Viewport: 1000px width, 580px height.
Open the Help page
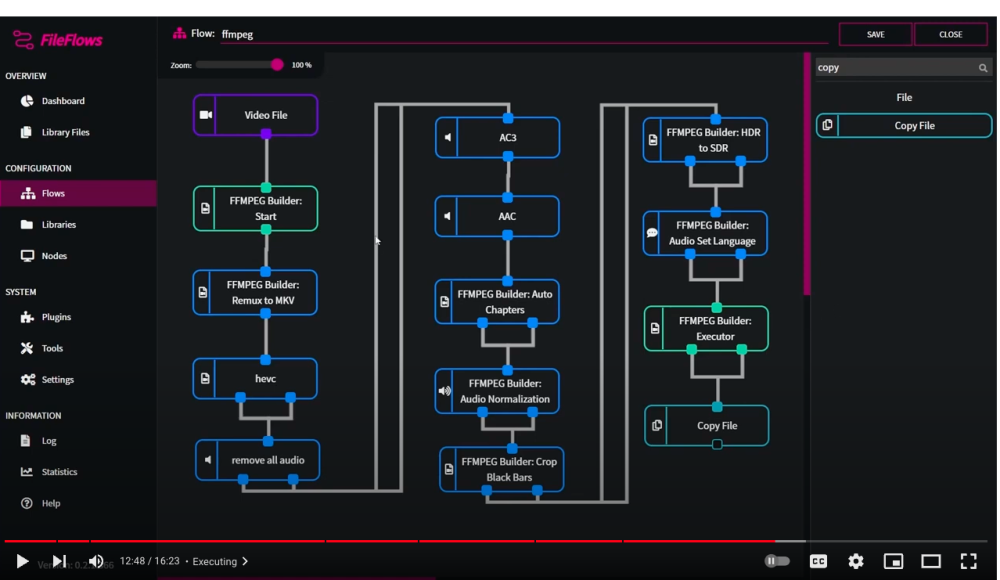tap(50, 503)
